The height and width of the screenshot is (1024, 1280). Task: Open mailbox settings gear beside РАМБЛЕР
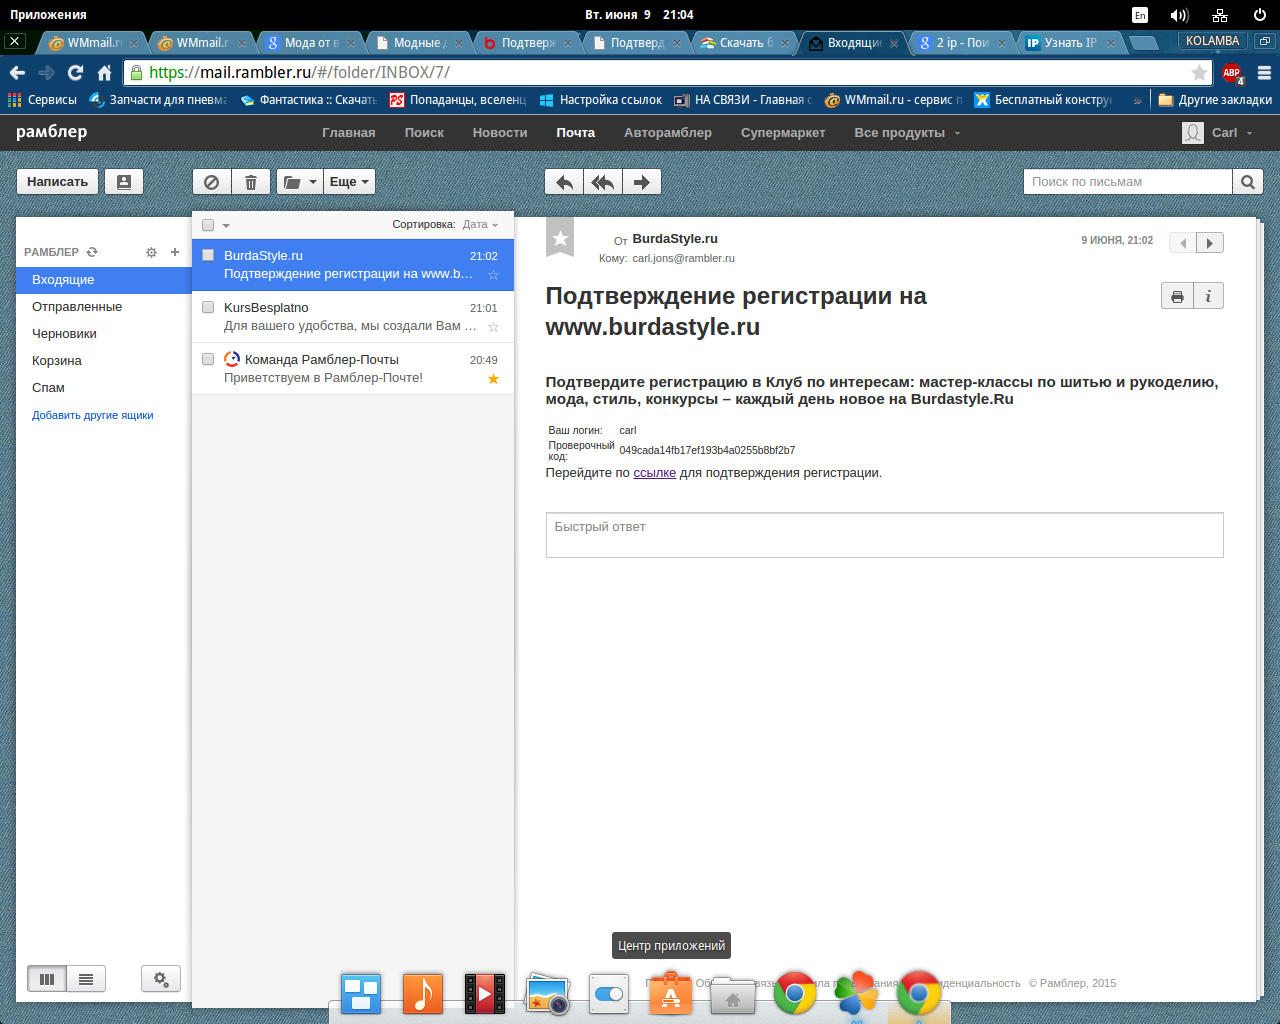151,252
